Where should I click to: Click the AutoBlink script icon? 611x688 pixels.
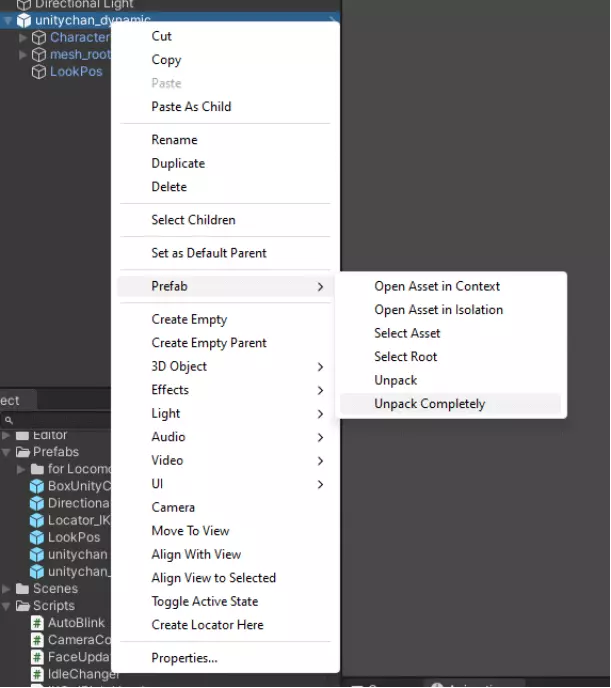pos(37,623)
